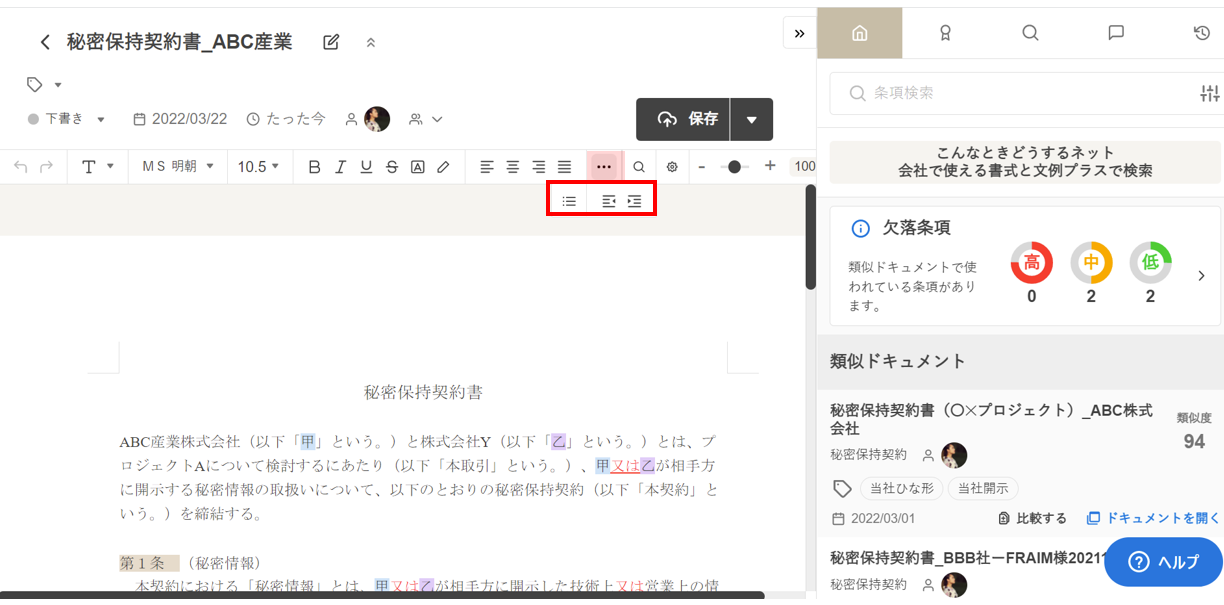Click the ドキュメントを開く link

coord(1153,518)
